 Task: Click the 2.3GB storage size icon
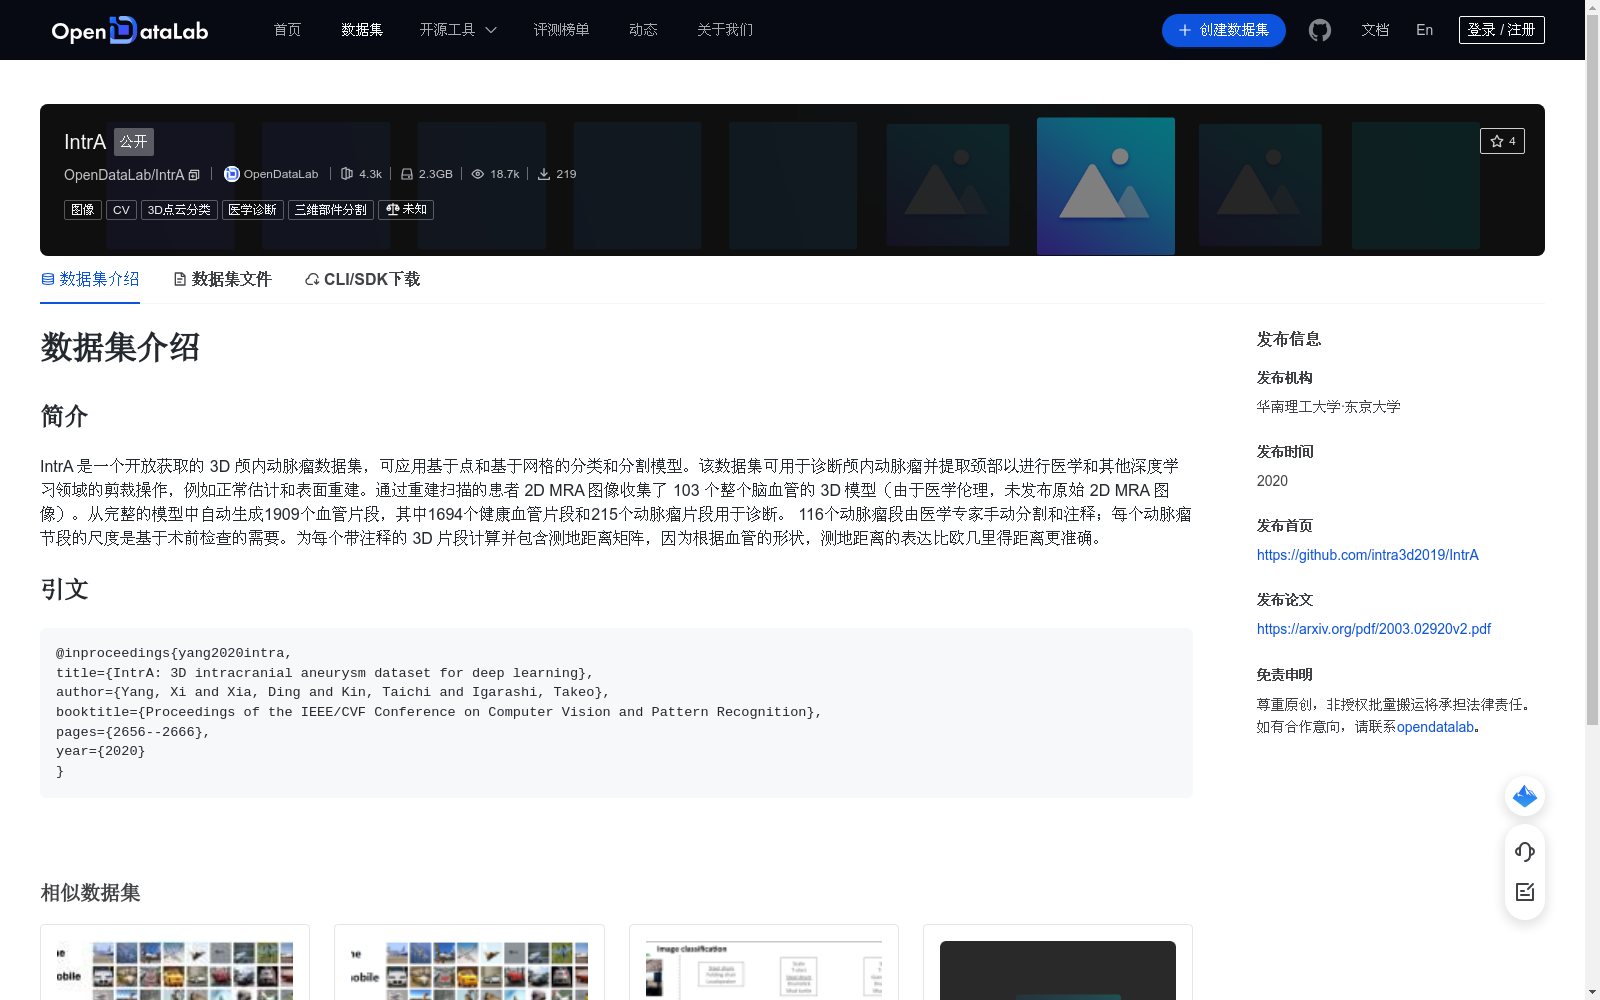pos(407,174)
